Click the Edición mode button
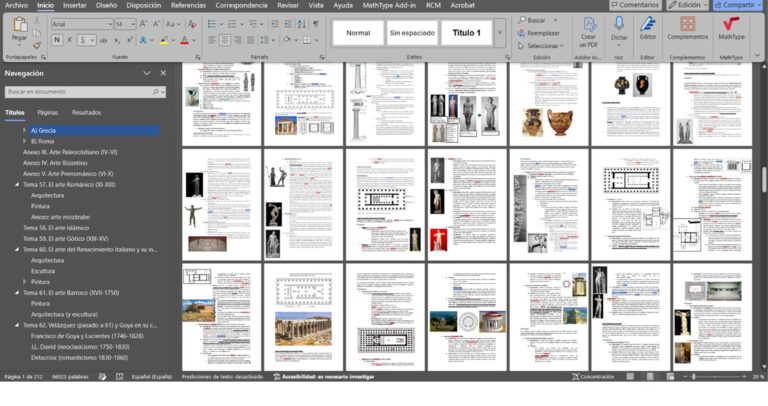Viewport: 768px width, 406px height. pyautogui.click(x=688, y=5)
